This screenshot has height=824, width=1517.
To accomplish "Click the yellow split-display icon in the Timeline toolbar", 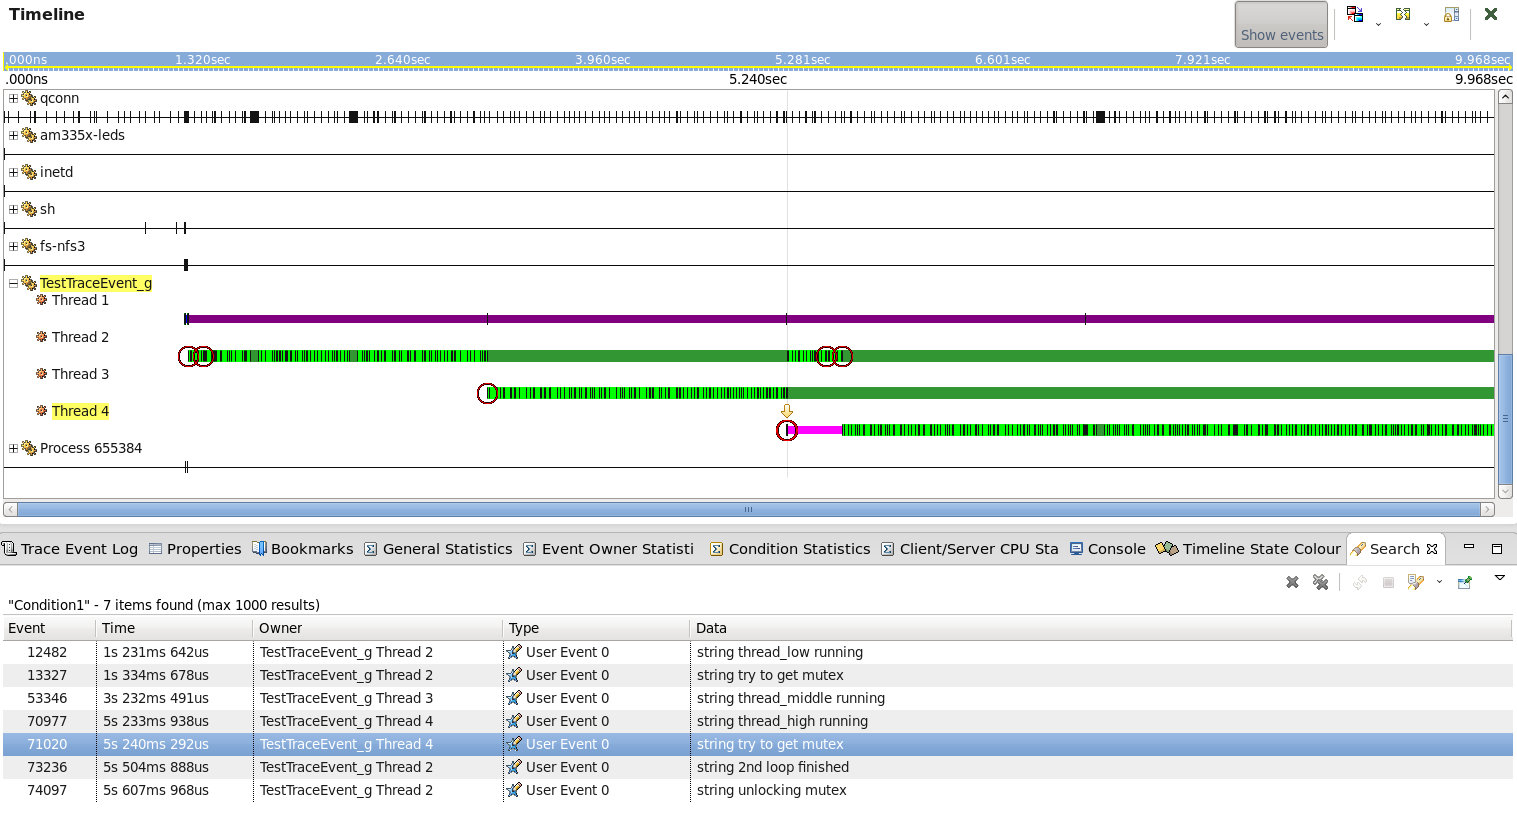I will point(1403,15).
